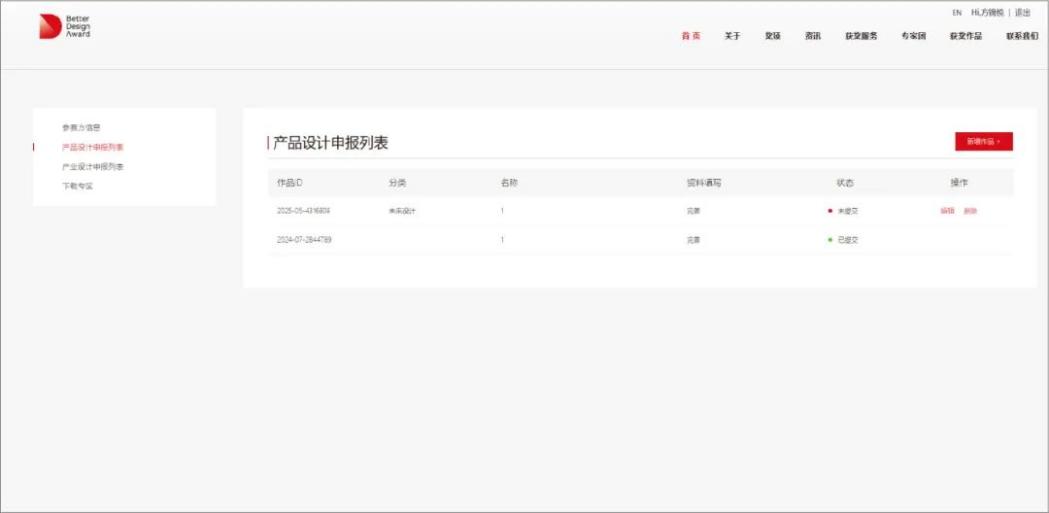The image size is (1049, 513).
Task: Click the 未提交 status in the first row
Action: (x=843, y=211)
